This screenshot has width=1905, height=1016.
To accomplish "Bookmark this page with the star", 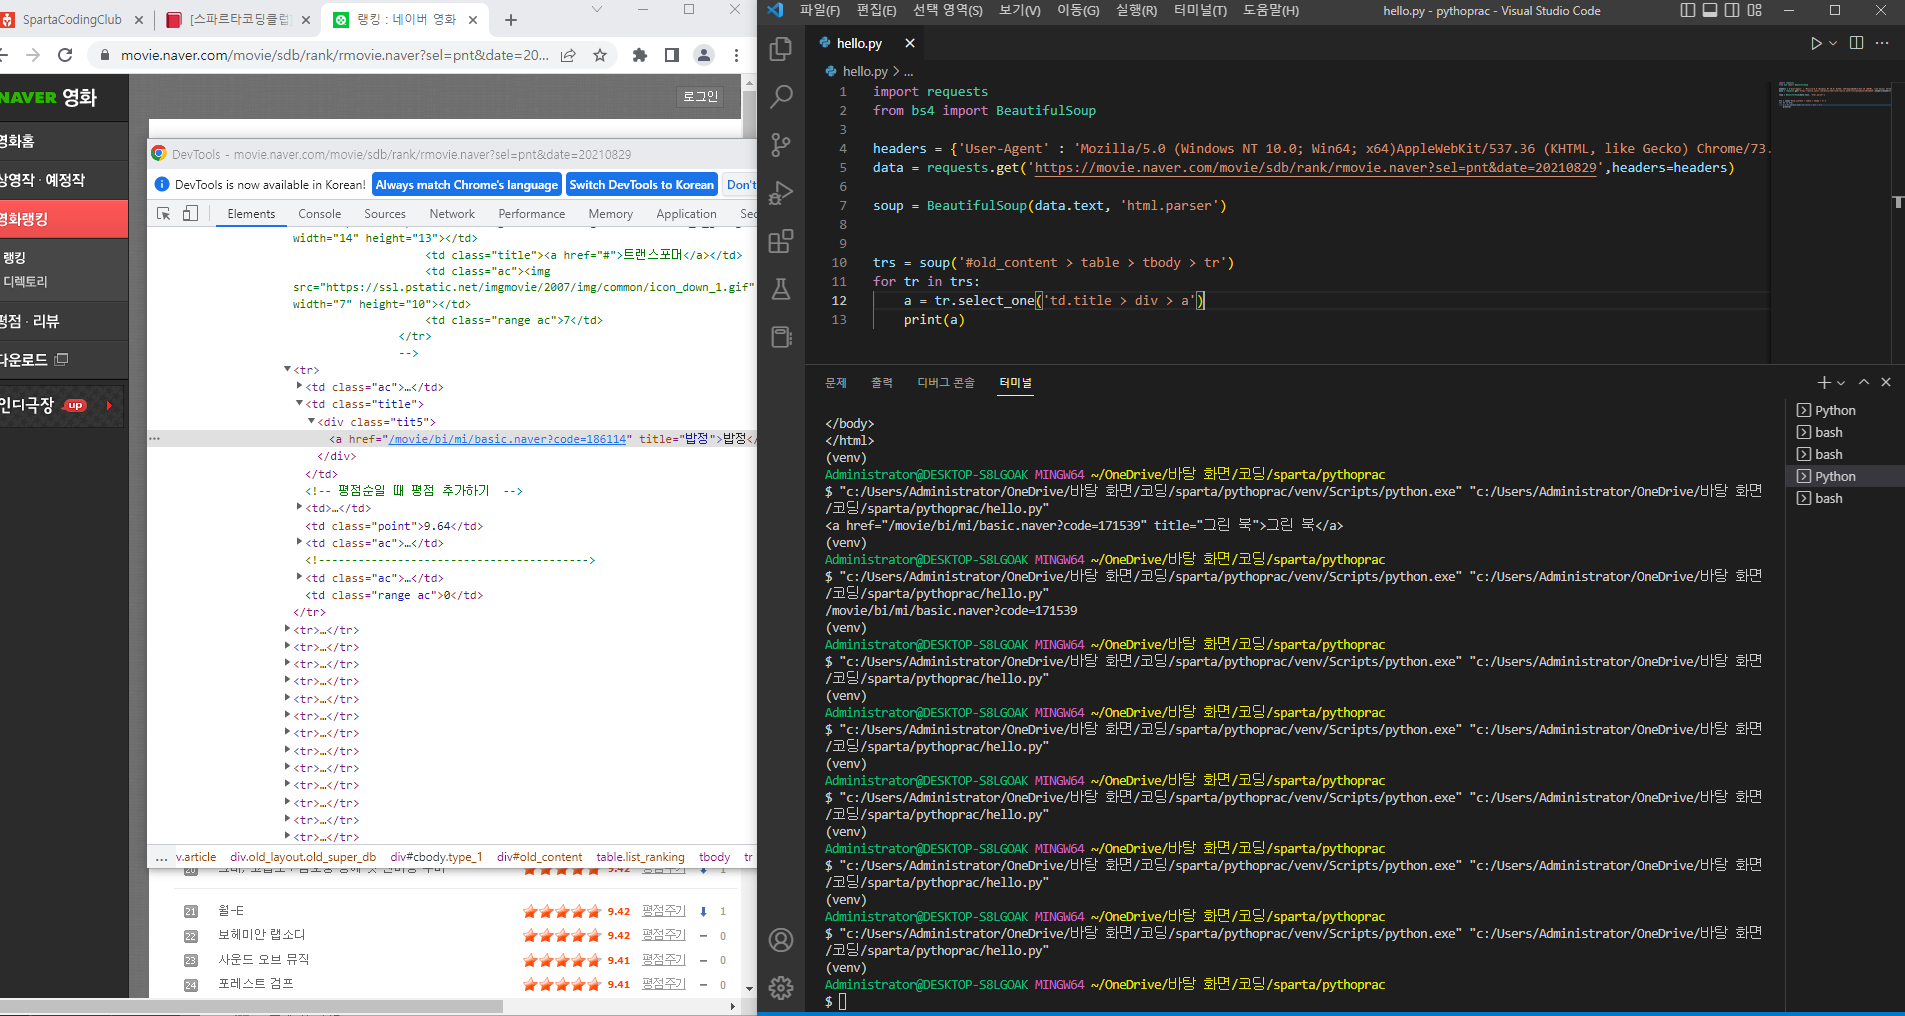I will (x=600, y=55).
